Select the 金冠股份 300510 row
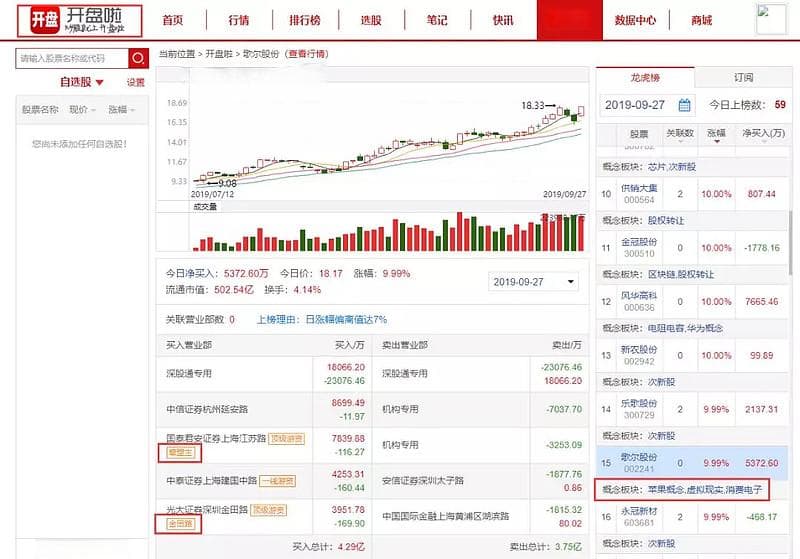This screenshot has height=559, width=800. click(x=692, y=248)
